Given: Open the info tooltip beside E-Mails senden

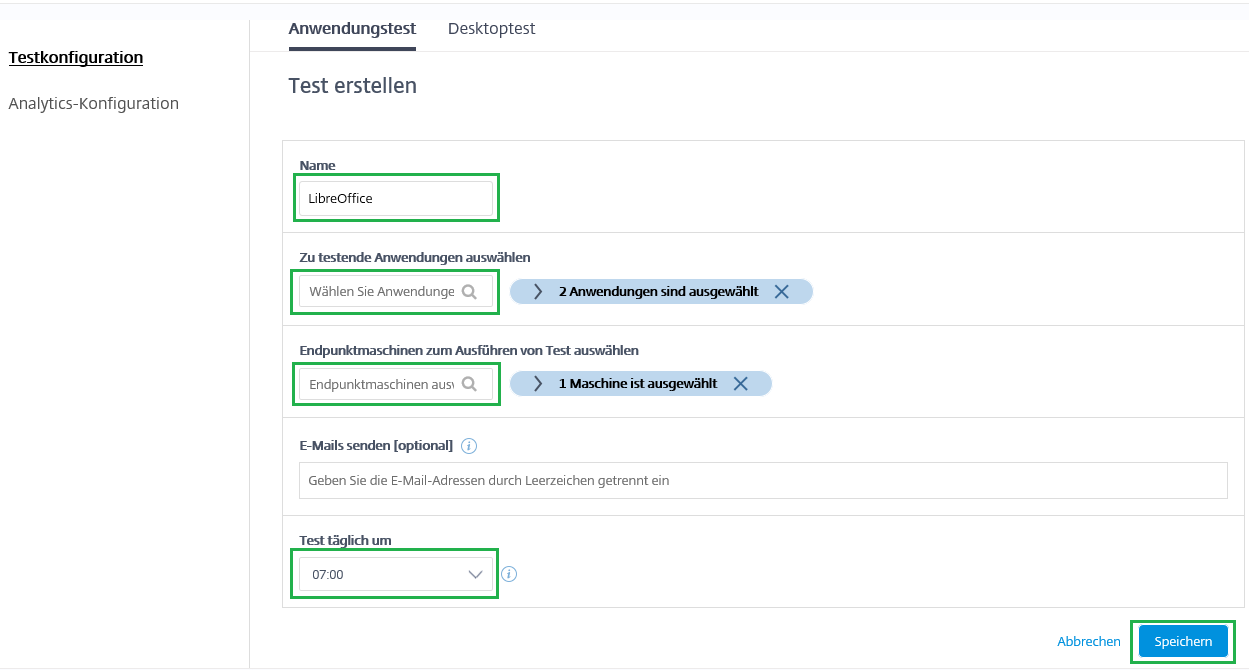Looking at the screenshot, I should [x=469, y=445].
